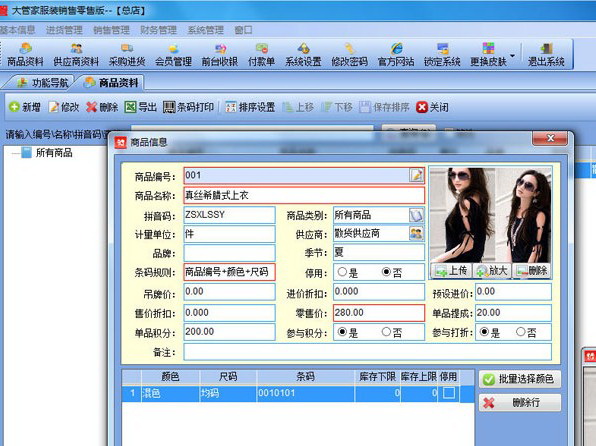Click 新增 to add a product
The width and height of the screenshot is (596, 446).
point(25,107)
